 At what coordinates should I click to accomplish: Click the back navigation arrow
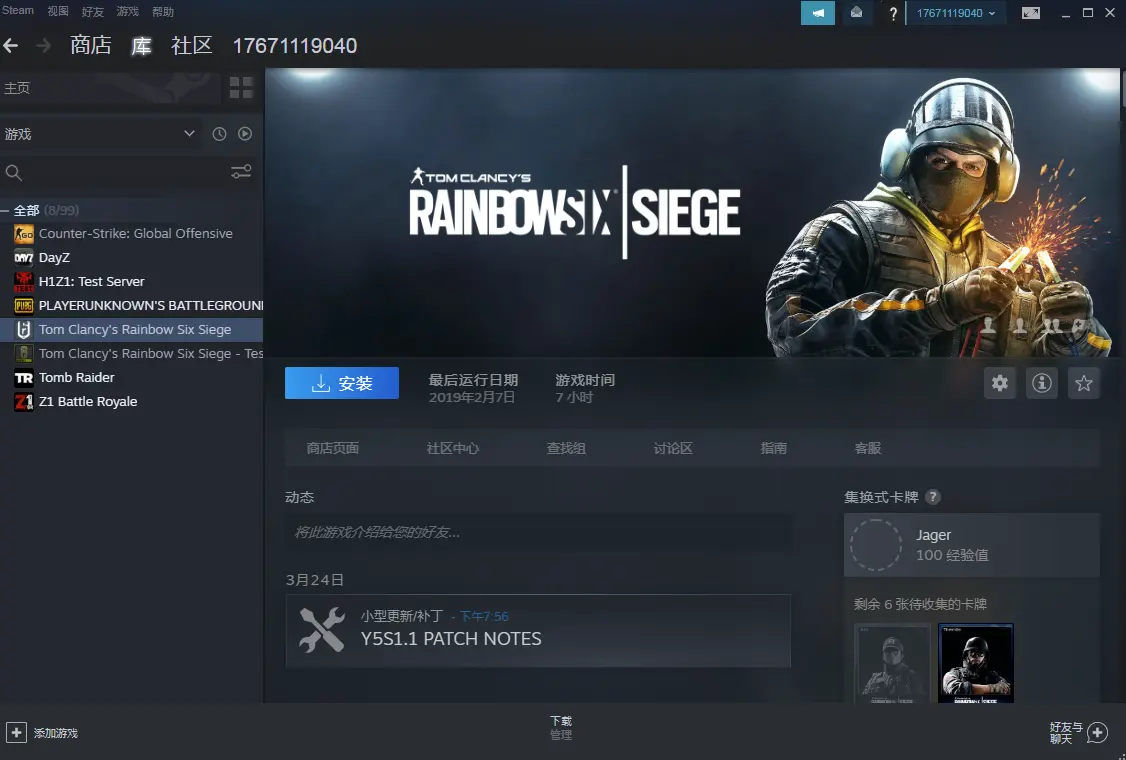tap(11, 46)
